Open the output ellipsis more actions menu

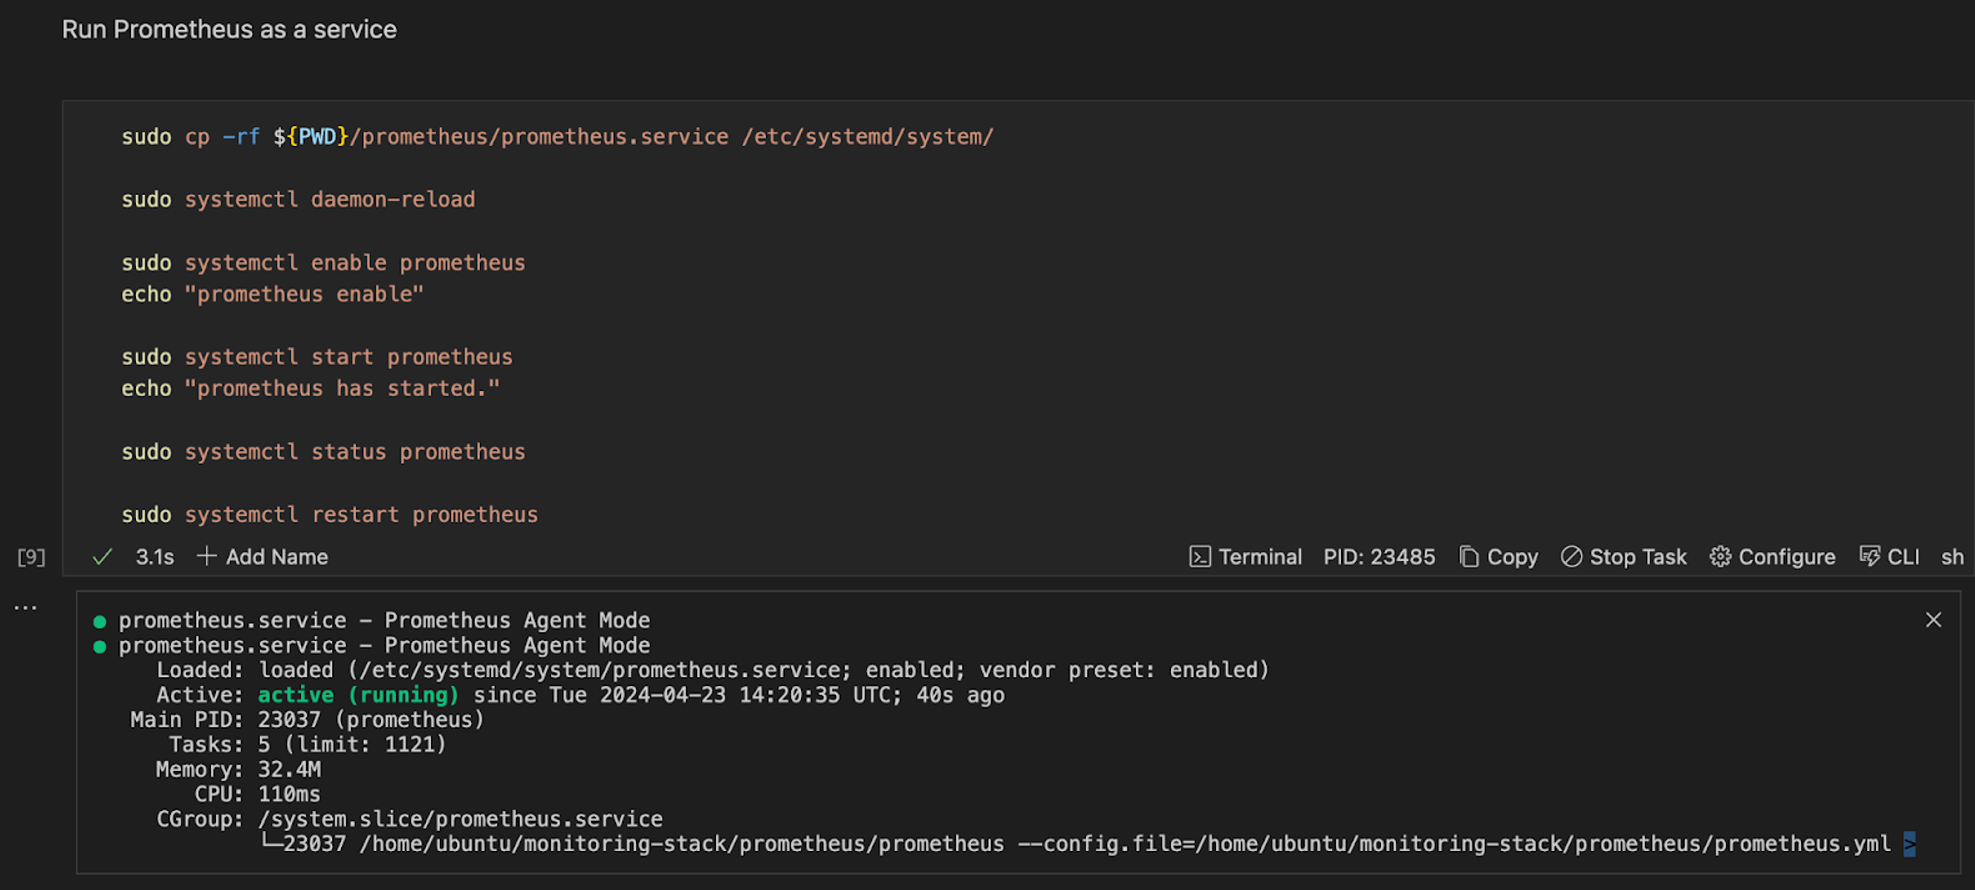(26, 607)
